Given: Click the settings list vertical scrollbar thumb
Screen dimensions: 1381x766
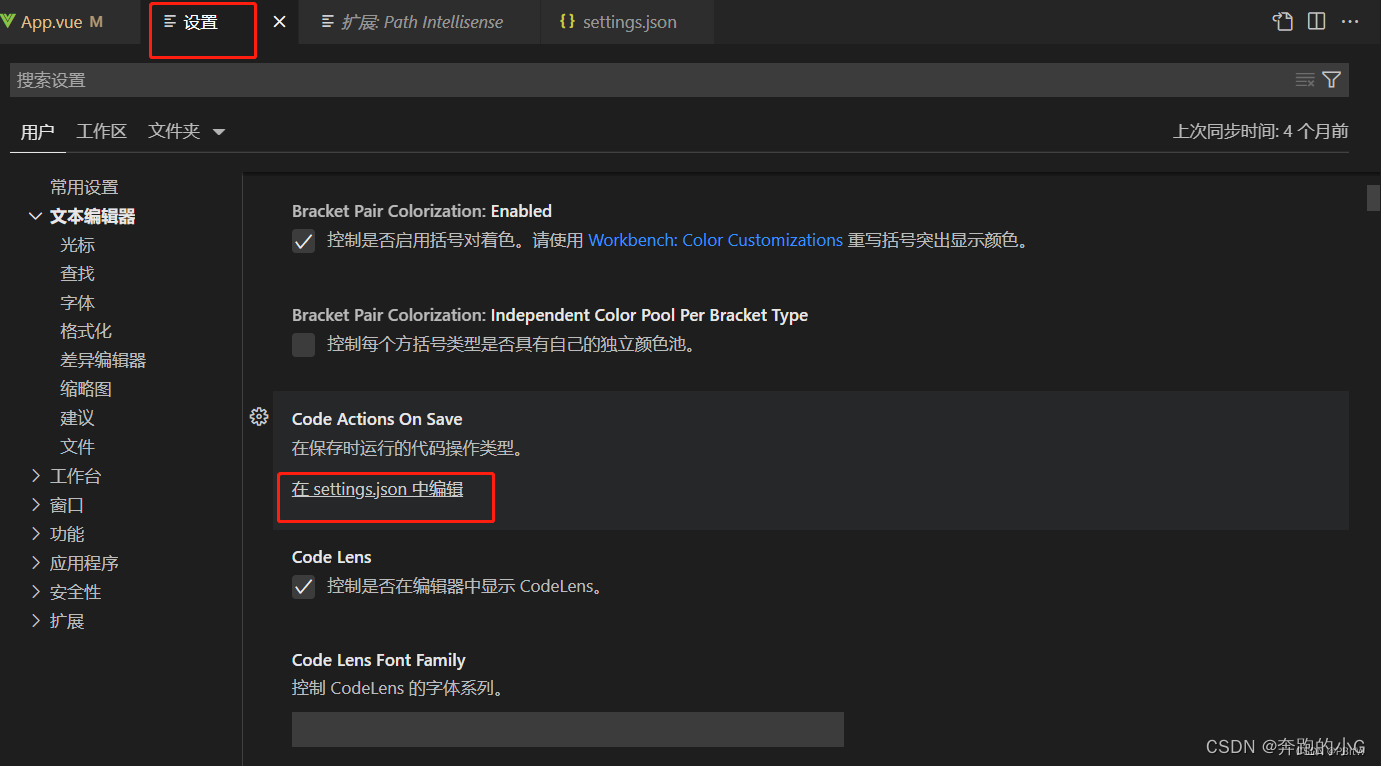Looking at the screenshot, I should (x=1373, y=198).
